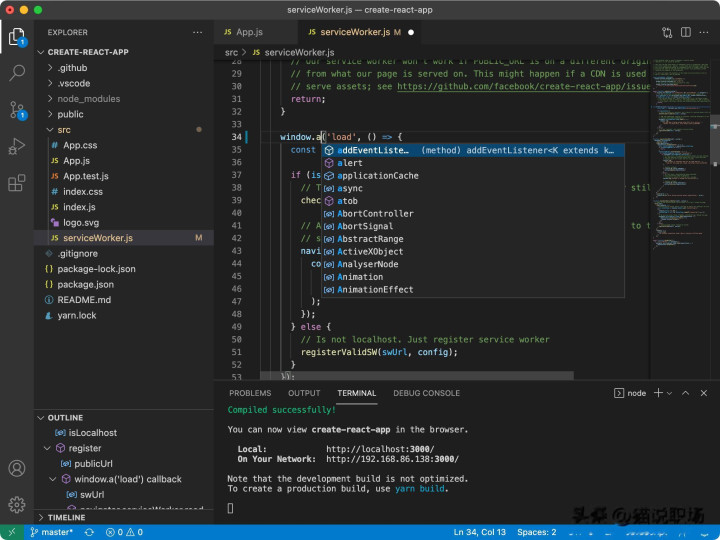
Task: Switch to the App.js editor tab
Action: pos(248,32)
